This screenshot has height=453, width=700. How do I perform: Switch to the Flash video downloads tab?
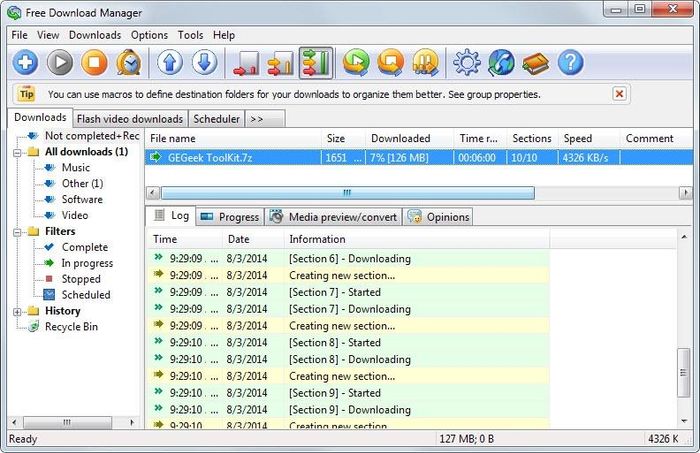[130, 119]
